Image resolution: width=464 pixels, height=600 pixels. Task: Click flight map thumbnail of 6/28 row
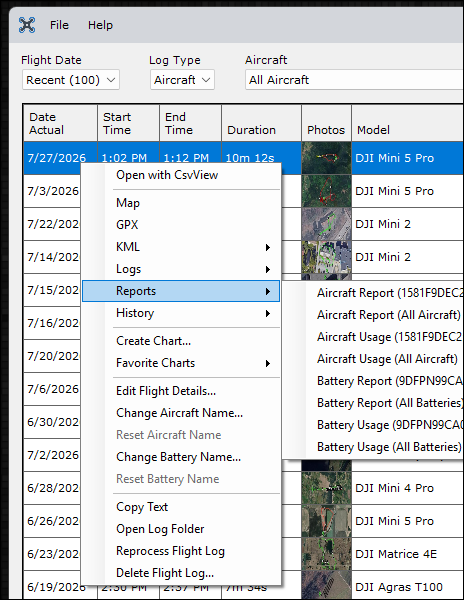(x=326, y=488)
